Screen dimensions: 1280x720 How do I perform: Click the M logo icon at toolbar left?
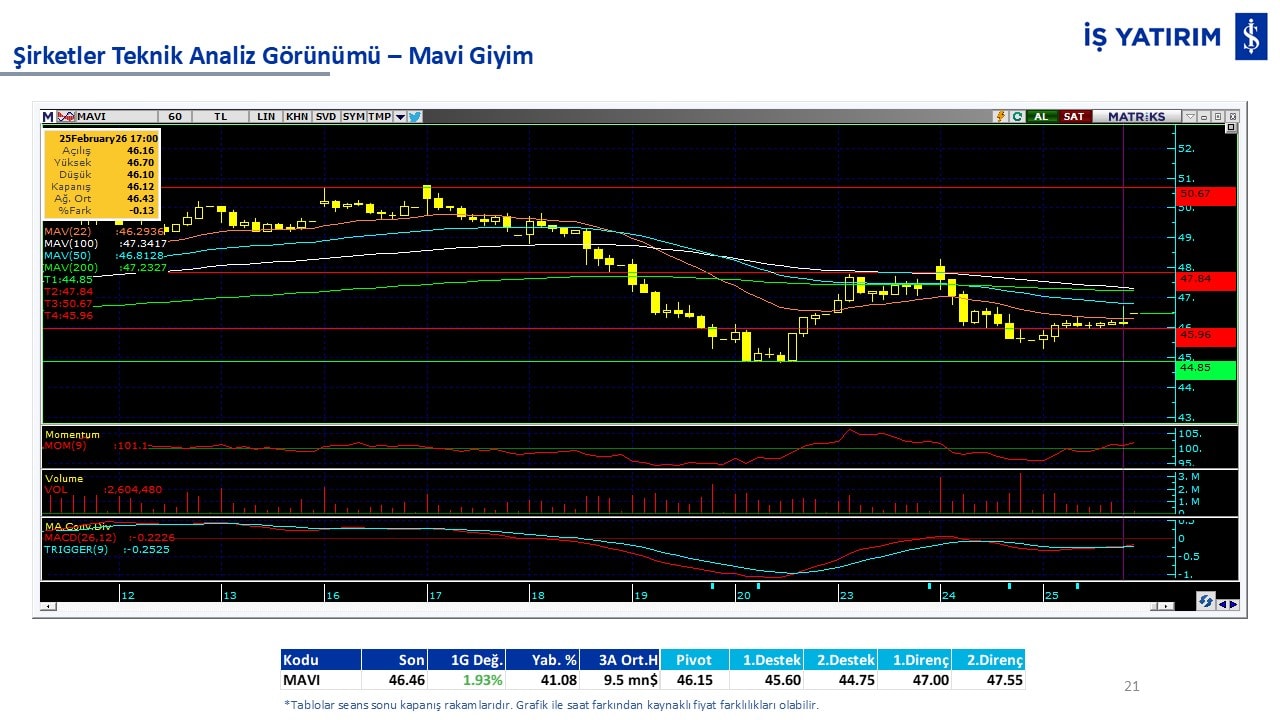pyautogui.click(x=48, y=117)
